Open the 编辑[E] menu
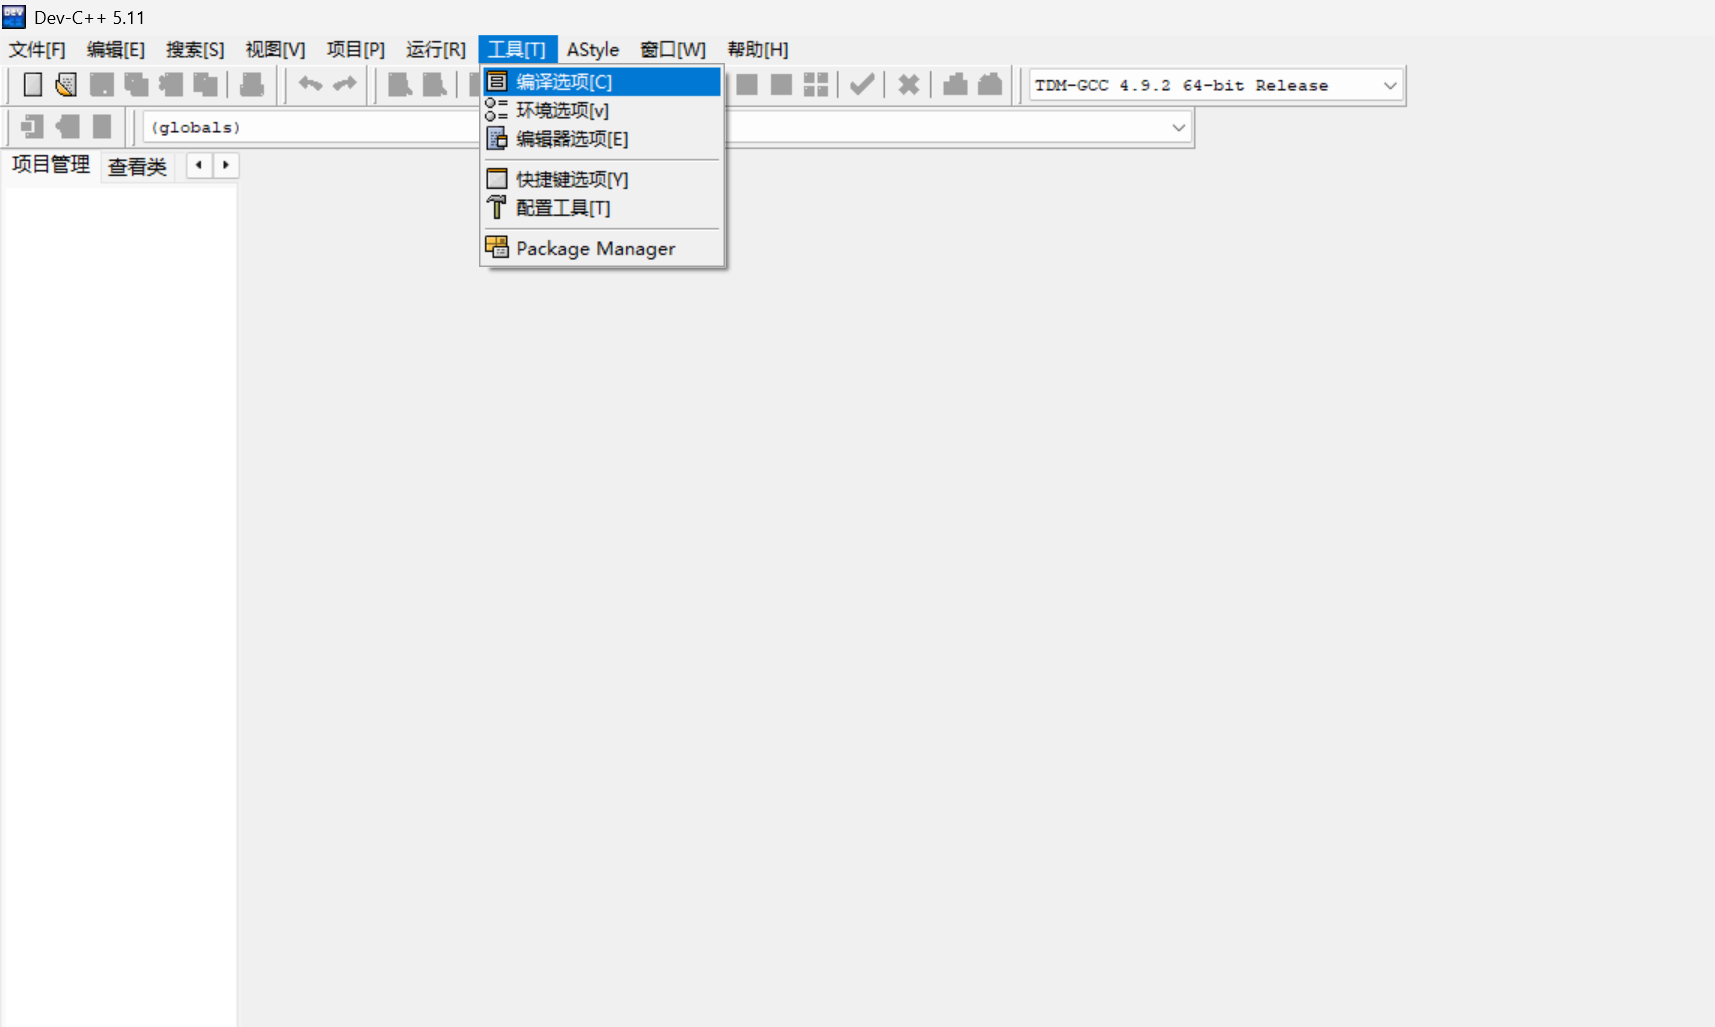The image size is (1715, 1027). (x=116, y=50)
